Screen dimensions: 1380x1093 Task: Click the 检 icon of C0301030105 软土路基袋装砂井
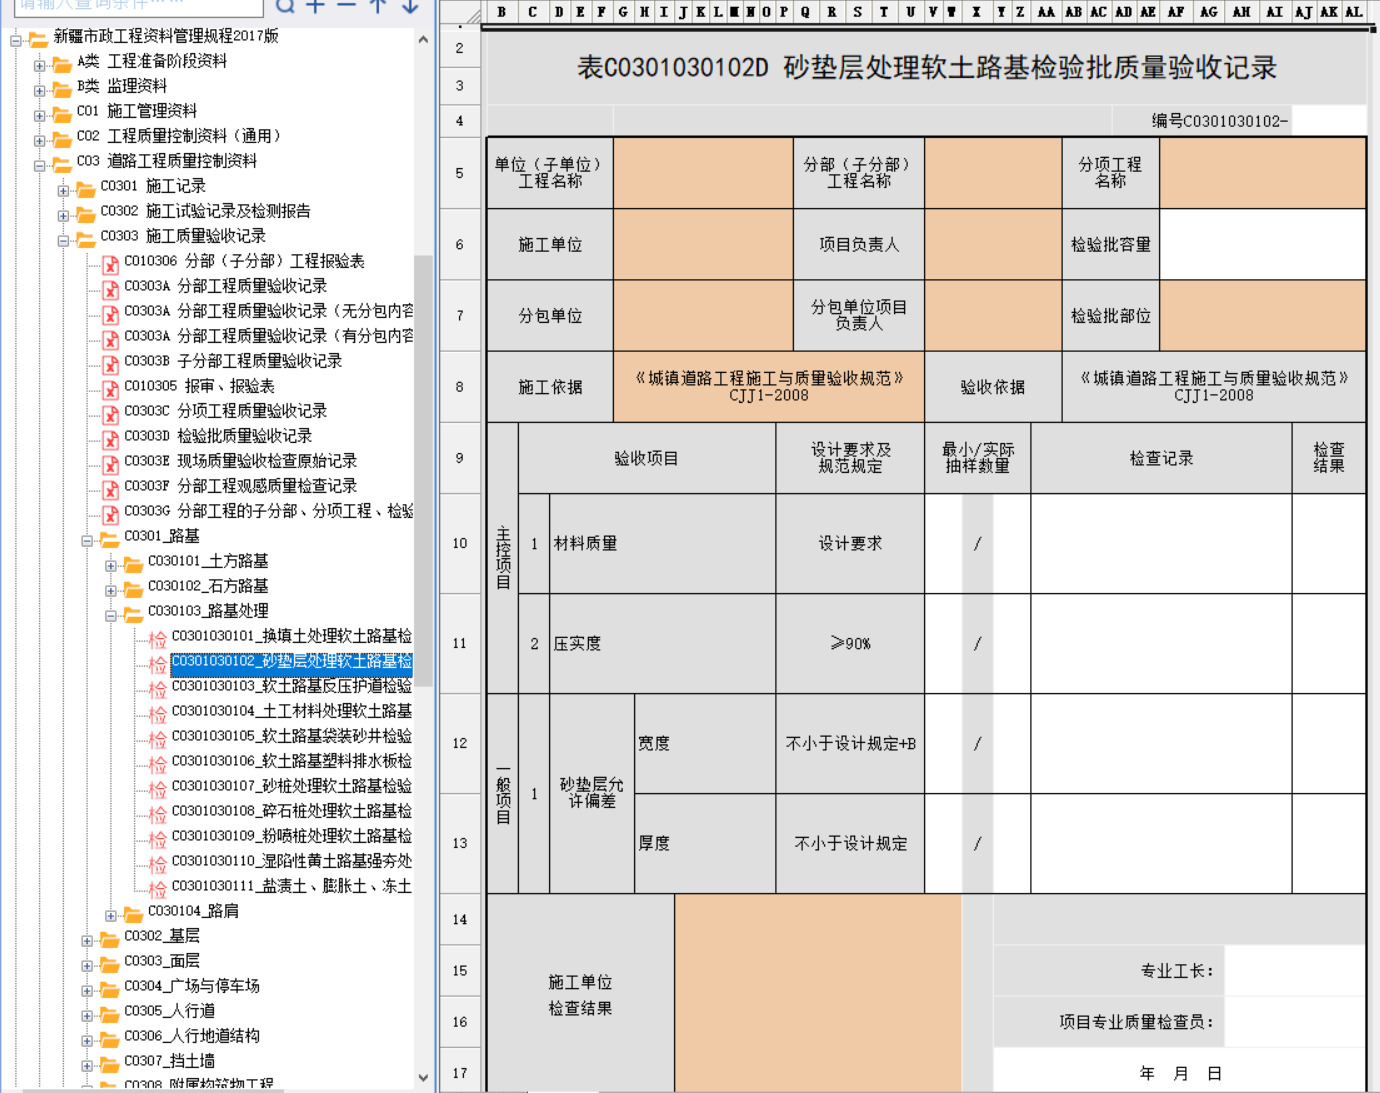(x=158, y=739)
